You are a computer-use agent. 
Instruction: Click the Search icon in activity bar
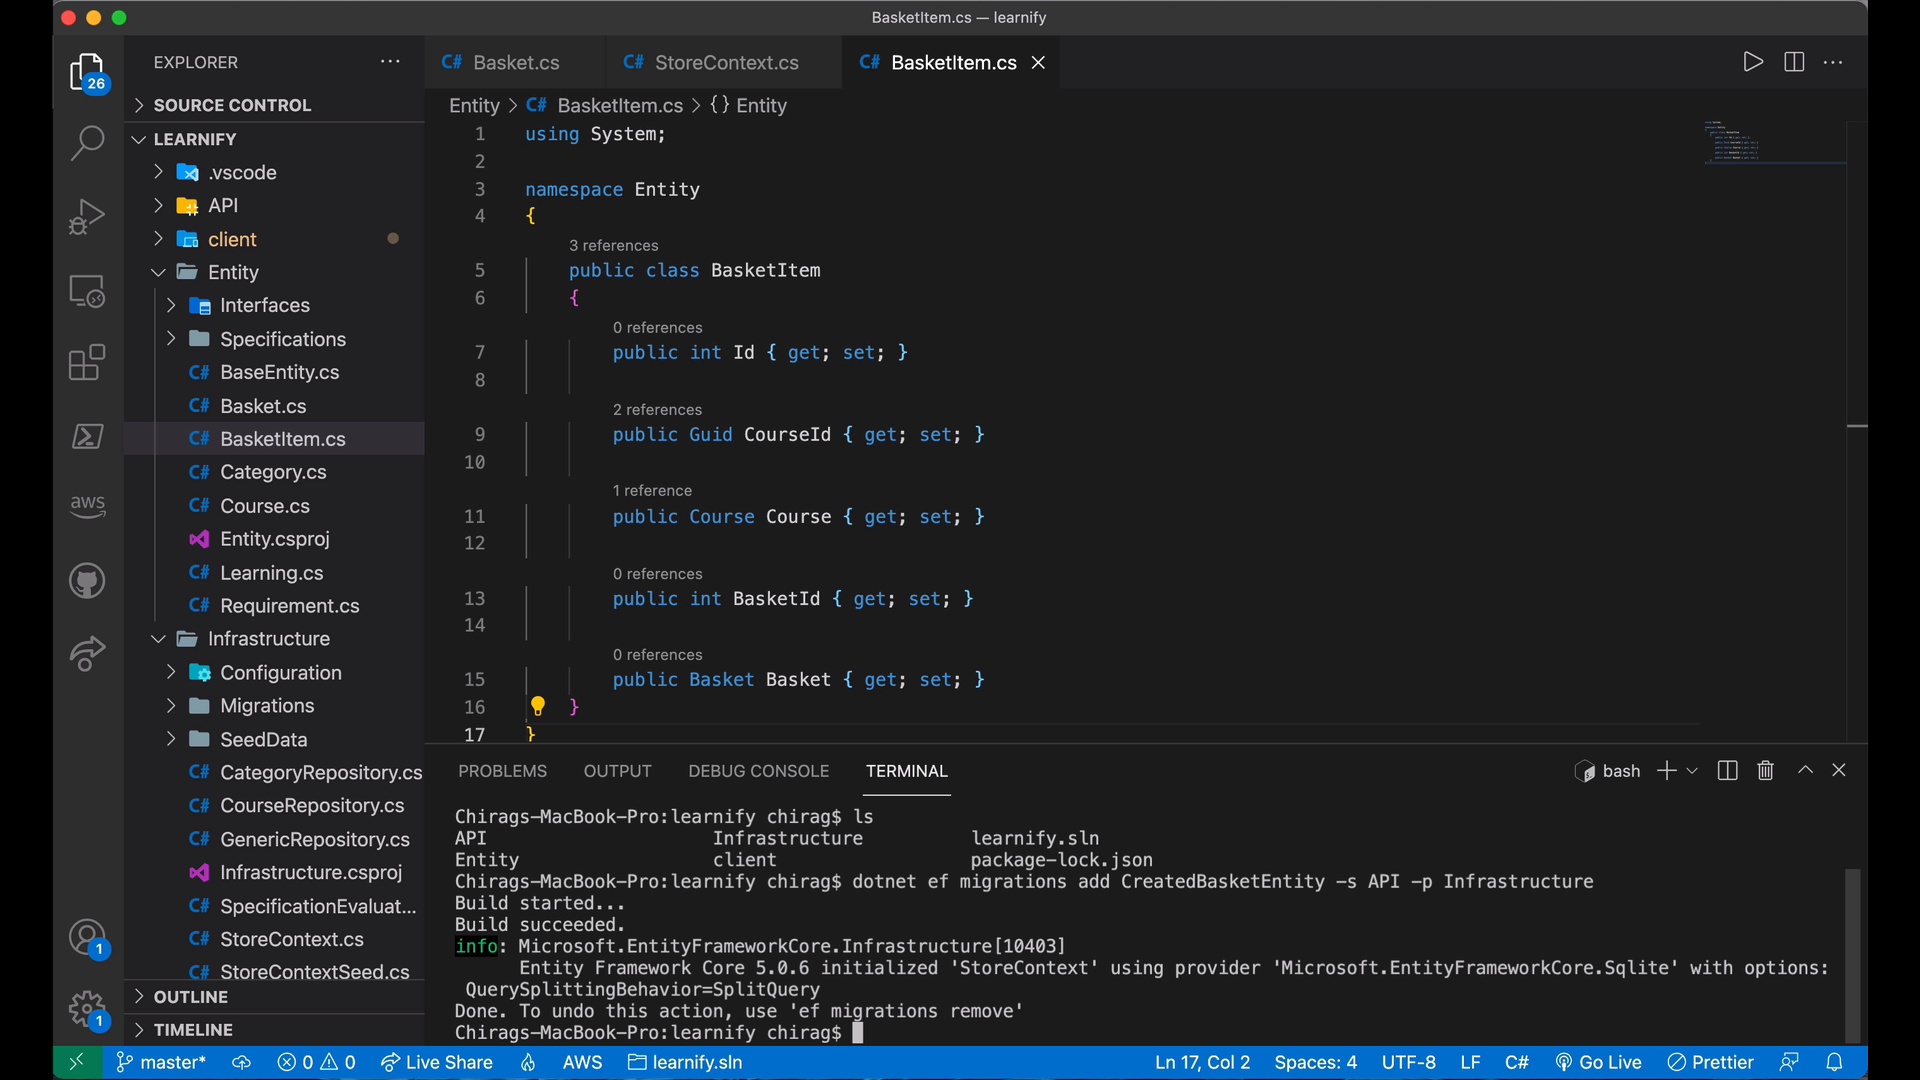tap(86, 140)
